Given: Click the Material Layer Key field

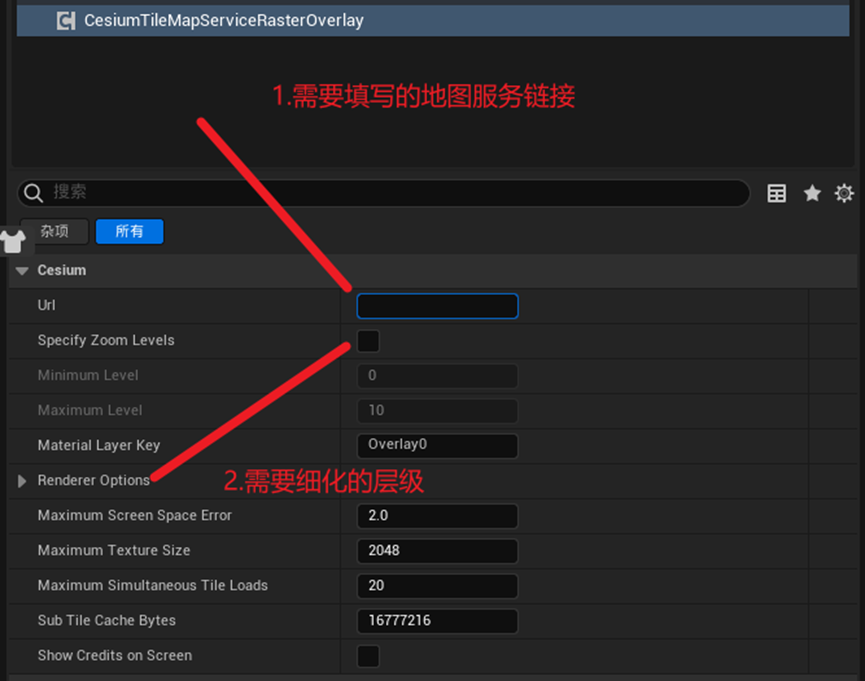Looking at the screenshot, I should (437, 445).
